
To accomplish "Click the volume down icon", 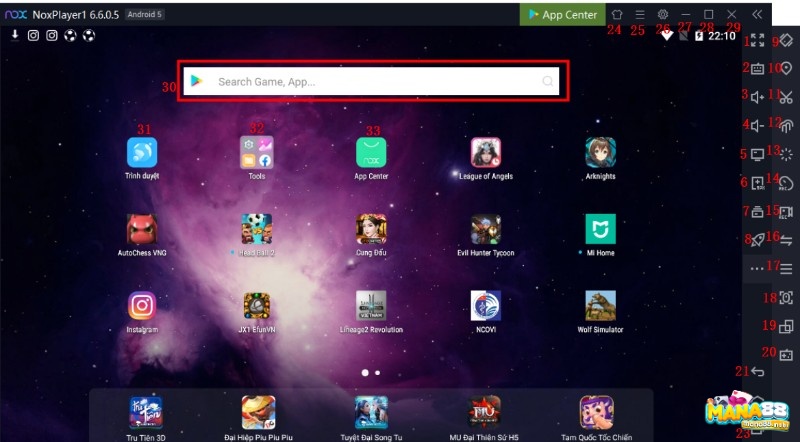I will click(x=758, y=126).
